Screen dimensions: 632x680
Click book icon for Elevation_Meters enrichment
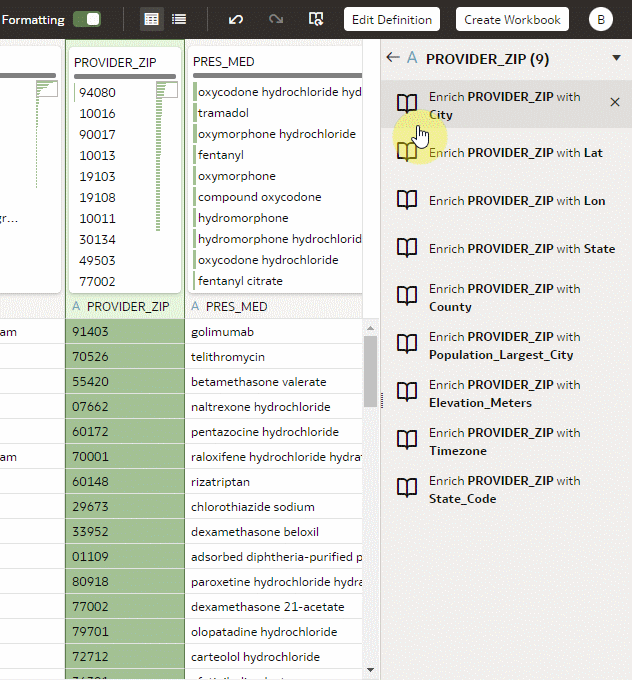[407, 392]
